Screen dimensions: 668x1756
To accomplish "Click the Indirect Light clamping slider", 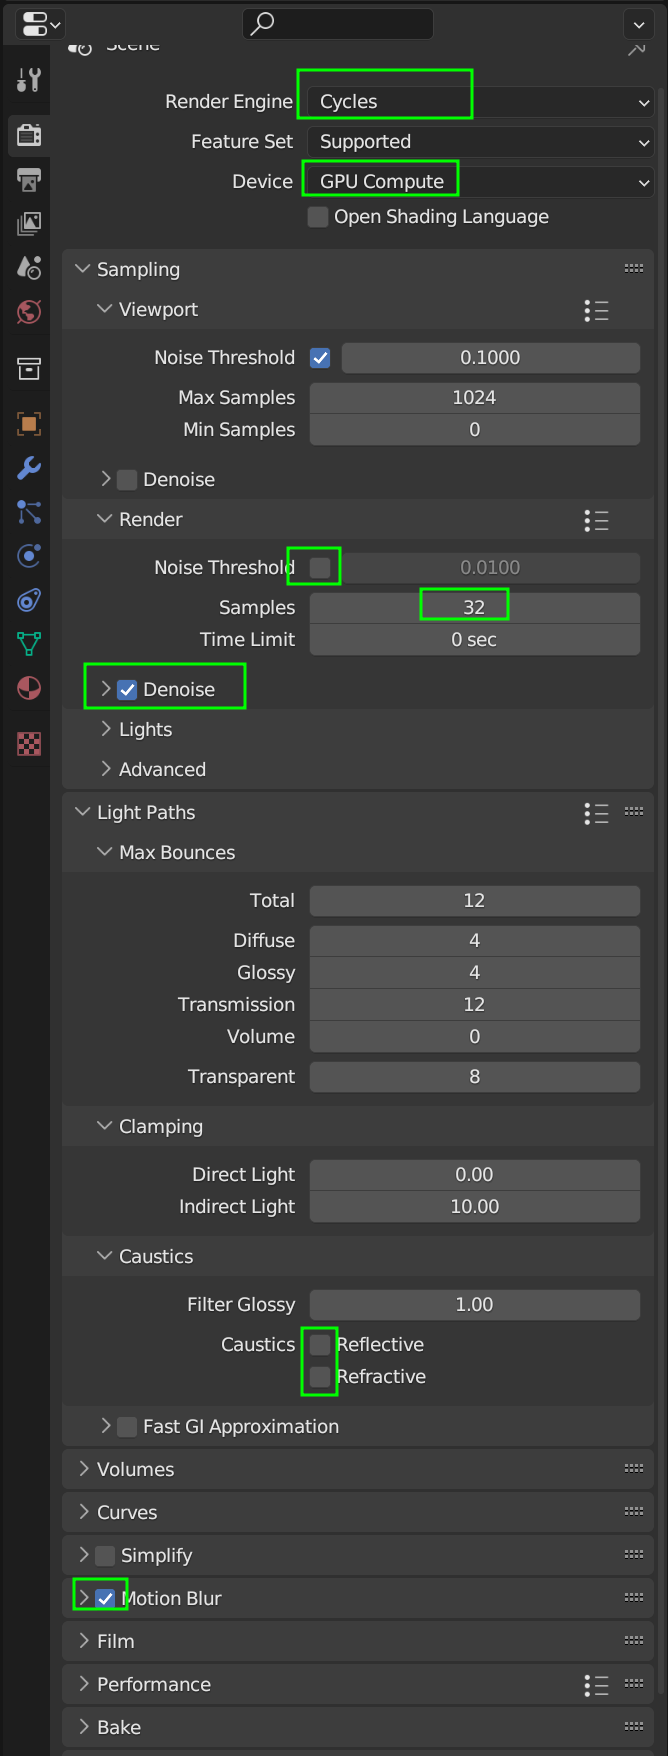I will pyautogui.click(x=474, y=1206).
